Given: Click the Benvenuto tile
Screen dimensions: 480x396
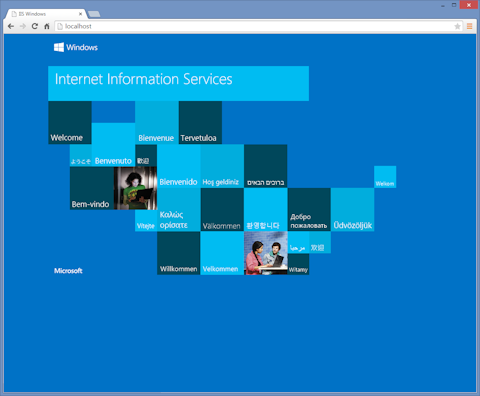Looking at the screenshot, I should click(113, 145).
